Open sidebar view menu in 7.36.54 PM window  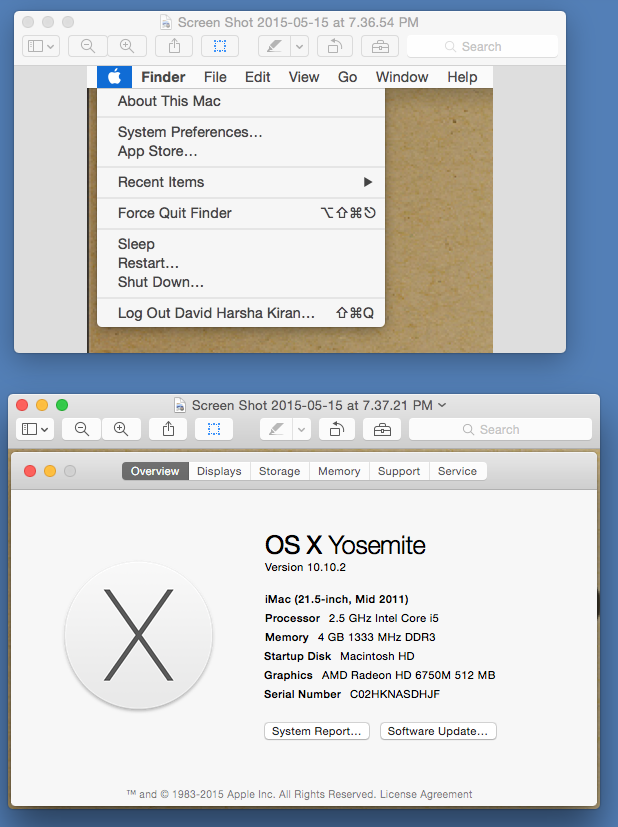pyautogui.click(x=40, y=46)
